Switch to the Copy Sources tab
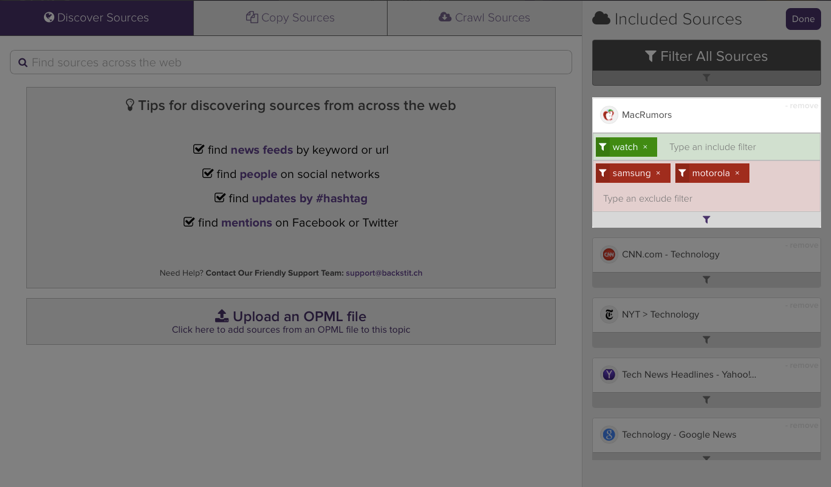 click(290, 18)
